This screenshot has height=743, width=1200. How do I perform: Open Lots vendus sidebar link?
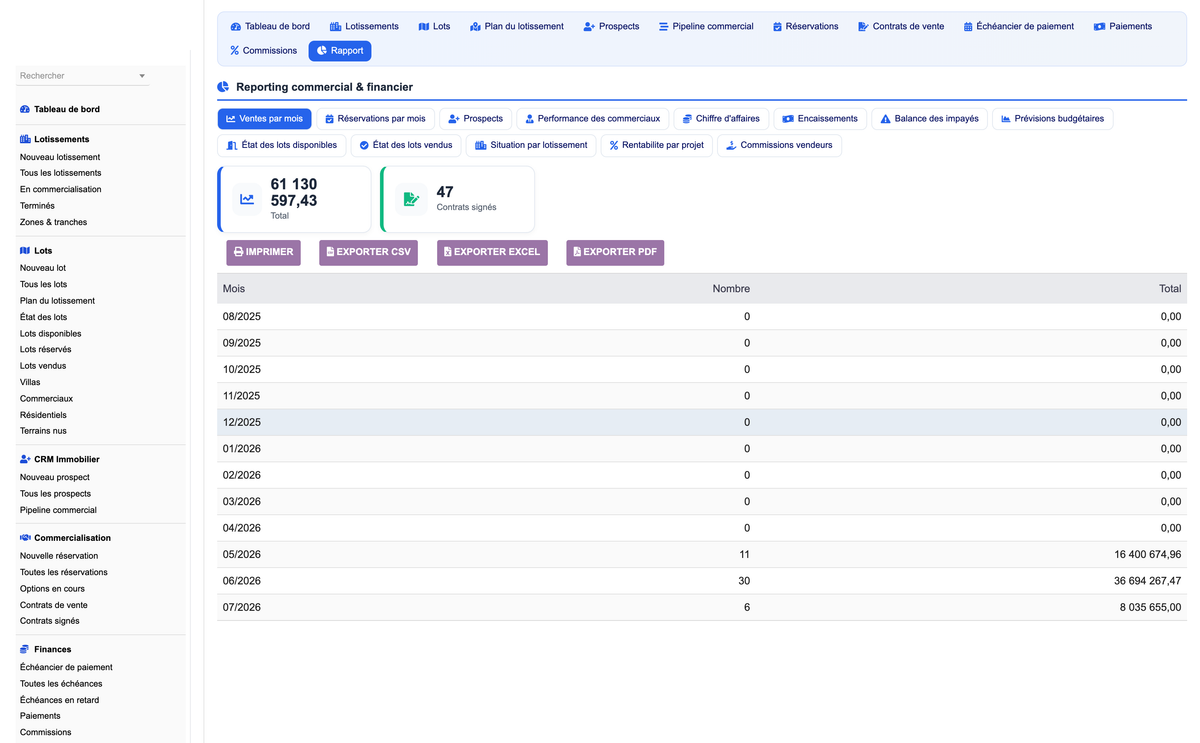pyautogui.click(x=43, y=366)
